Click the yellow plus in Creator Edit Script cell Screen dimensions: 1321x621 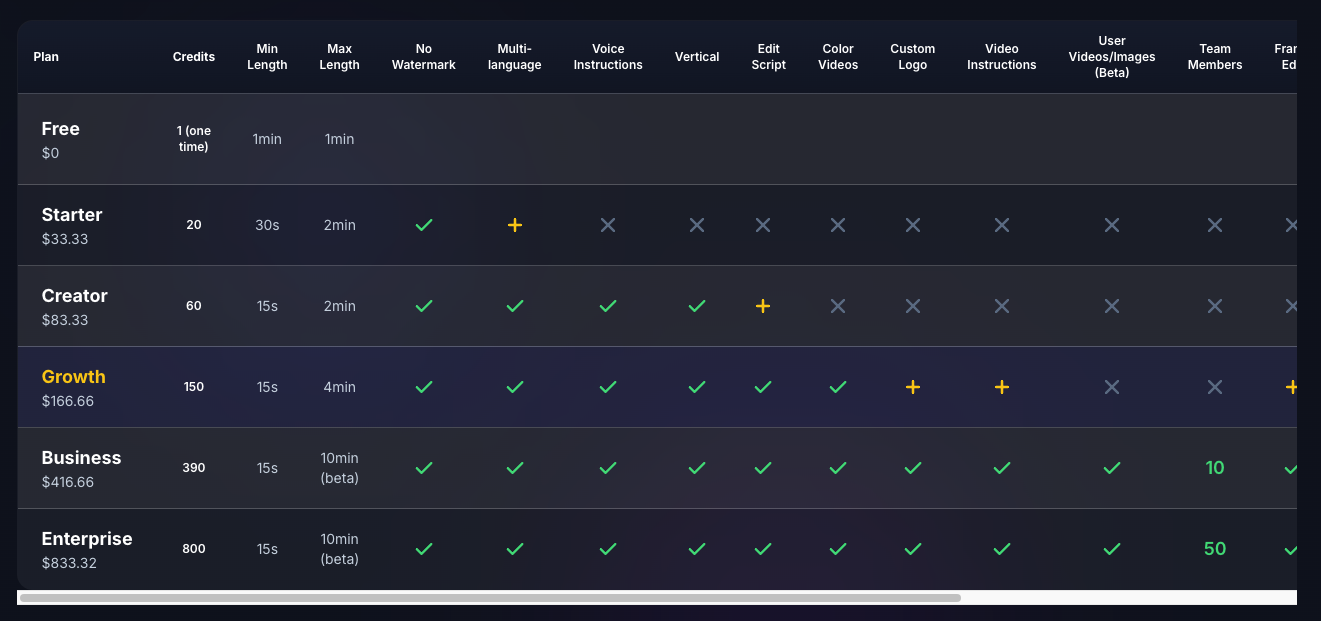click(763, 306)
